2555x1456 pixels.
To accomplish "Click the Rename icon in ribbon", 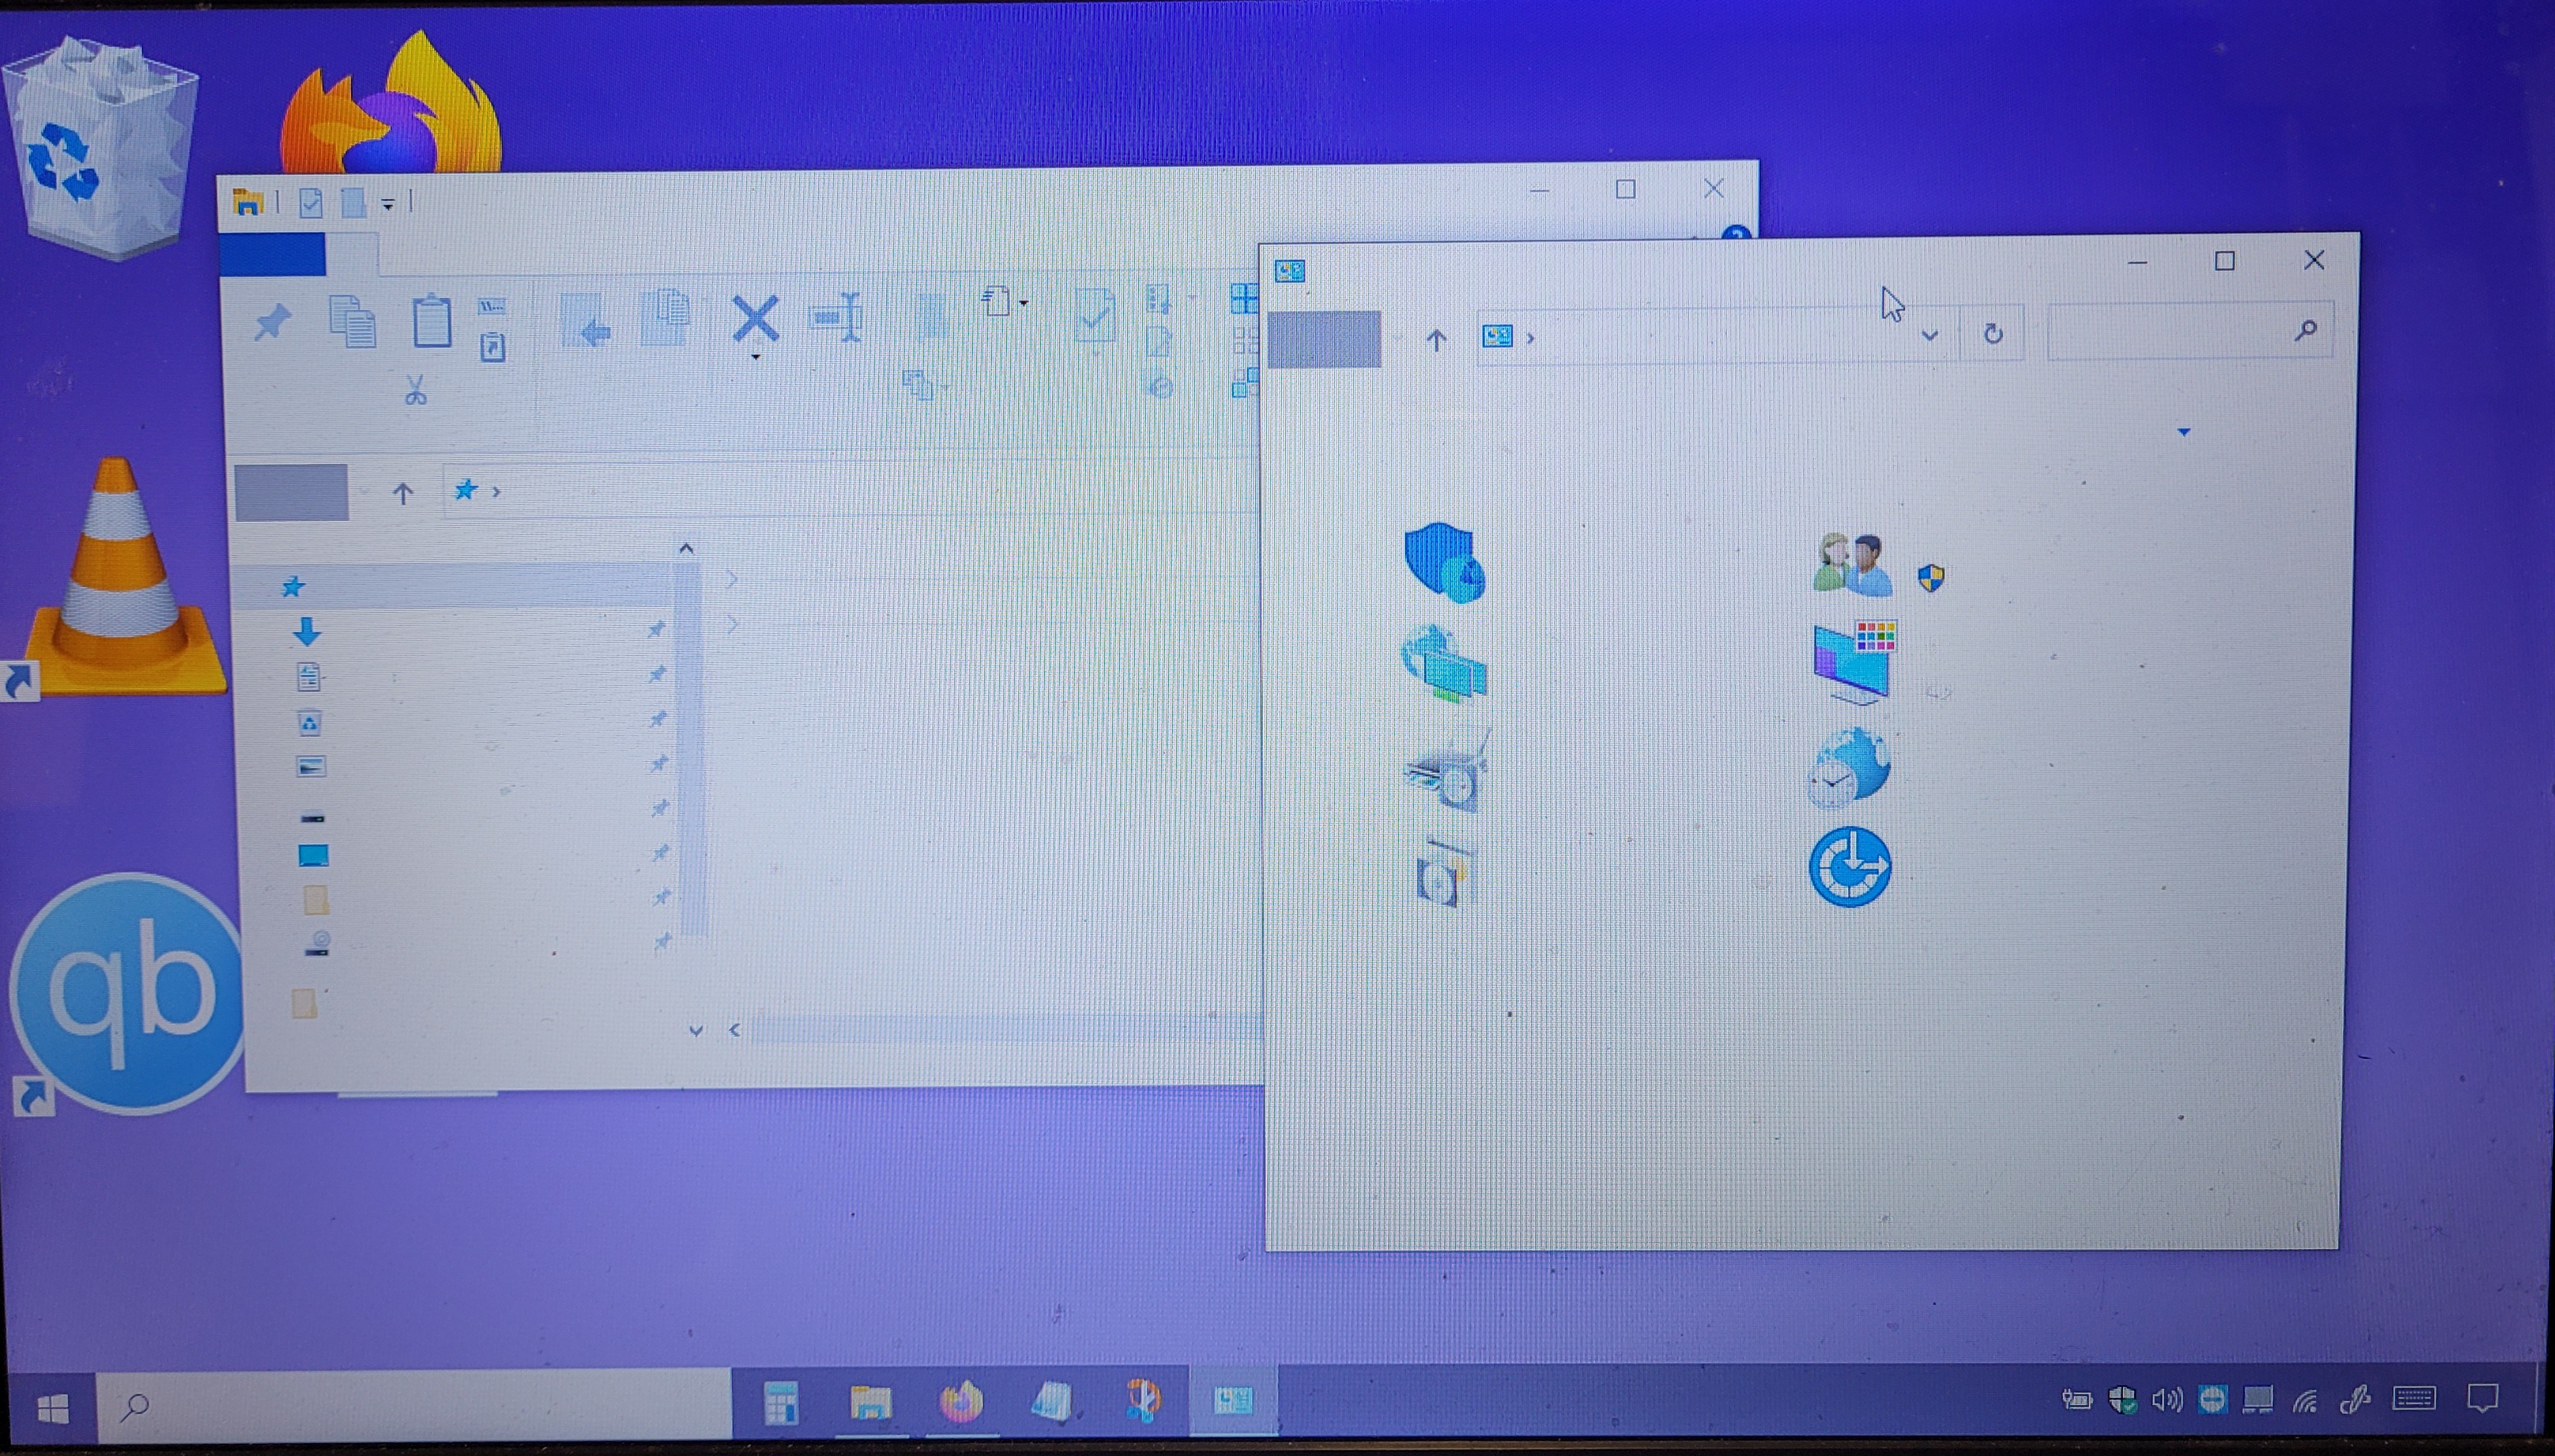I will 836,318.
